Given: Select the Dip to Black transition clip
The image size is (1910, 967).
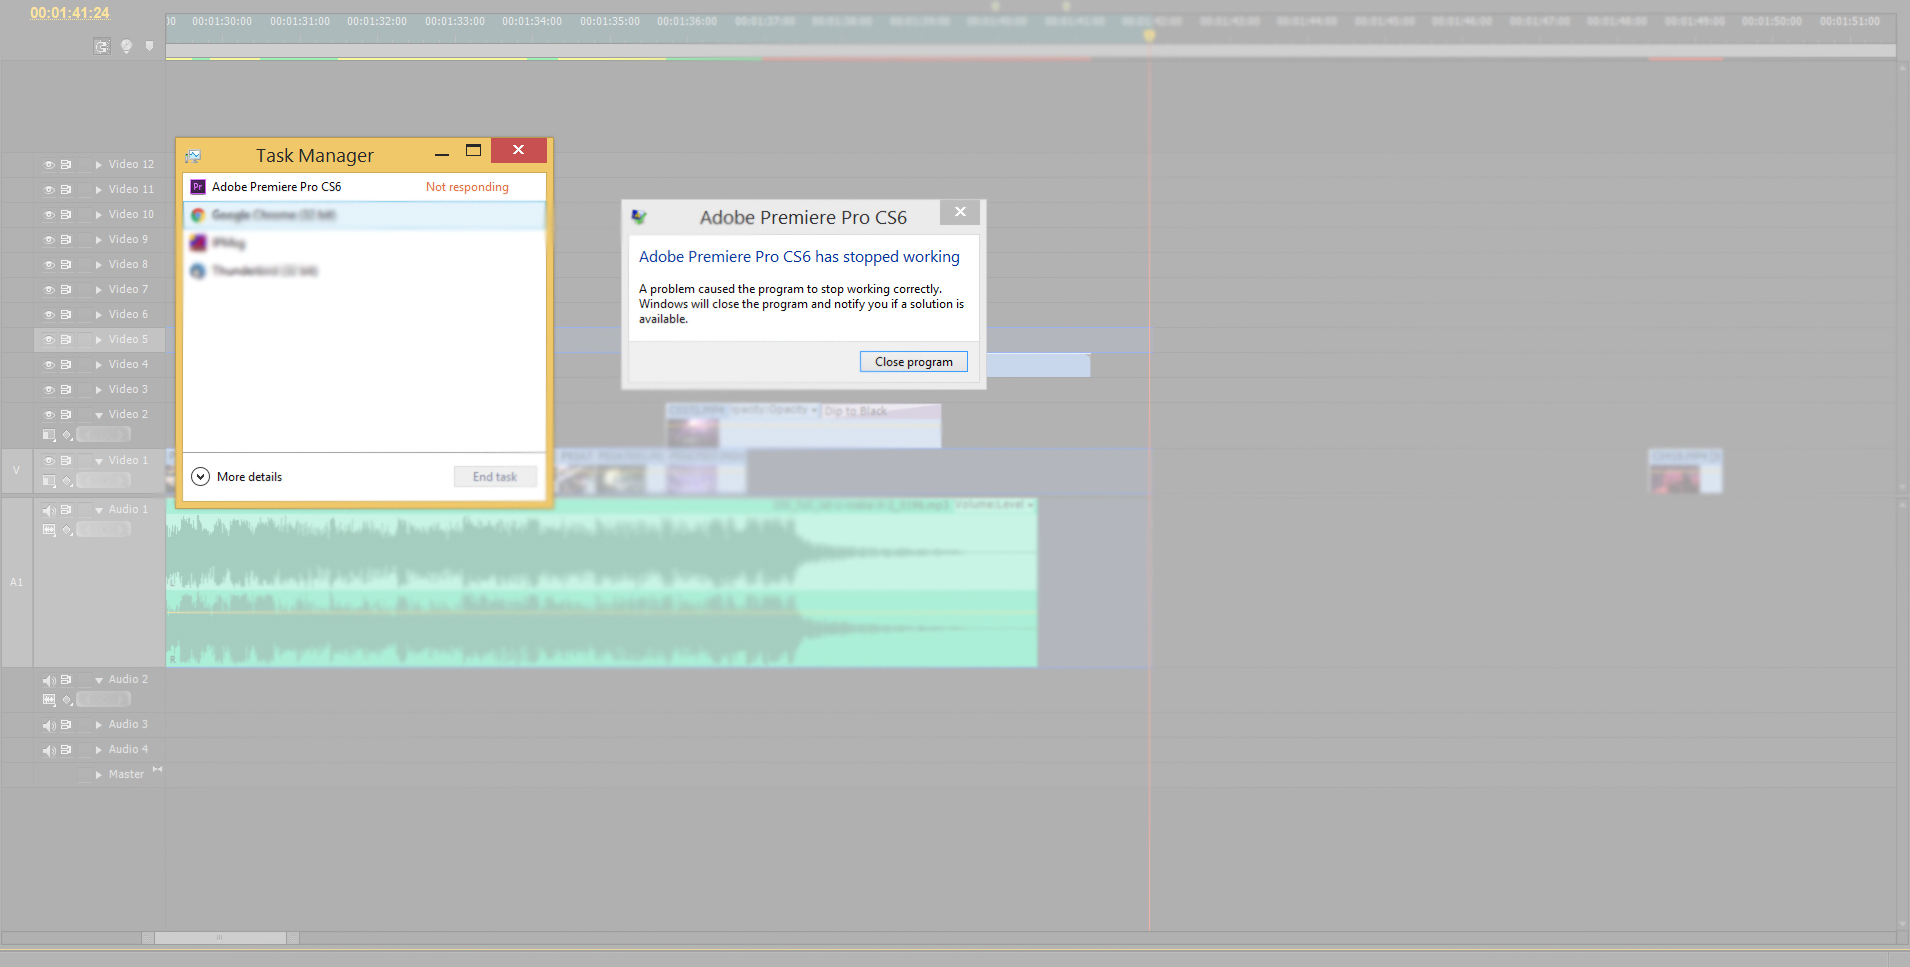Looking at the screenshot, I should point(880,411).
